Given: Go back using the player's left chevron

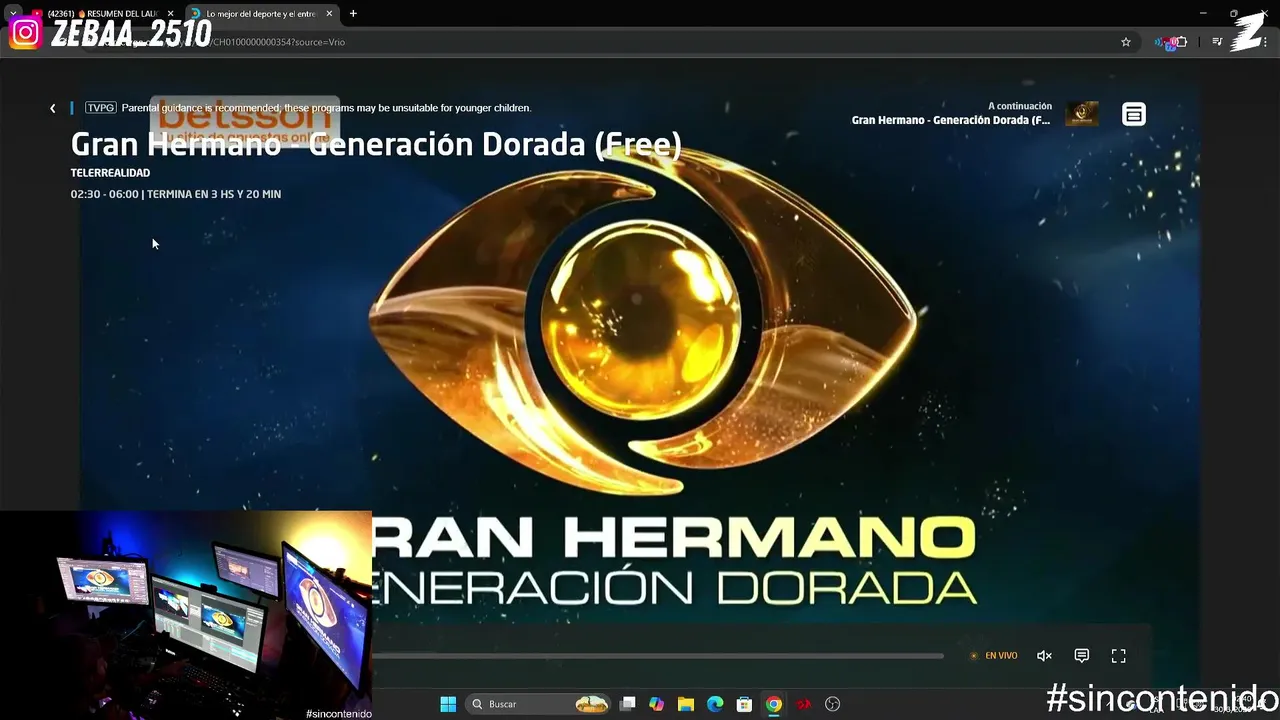Looking at the screenshot, I should click(x=53, y=108).
